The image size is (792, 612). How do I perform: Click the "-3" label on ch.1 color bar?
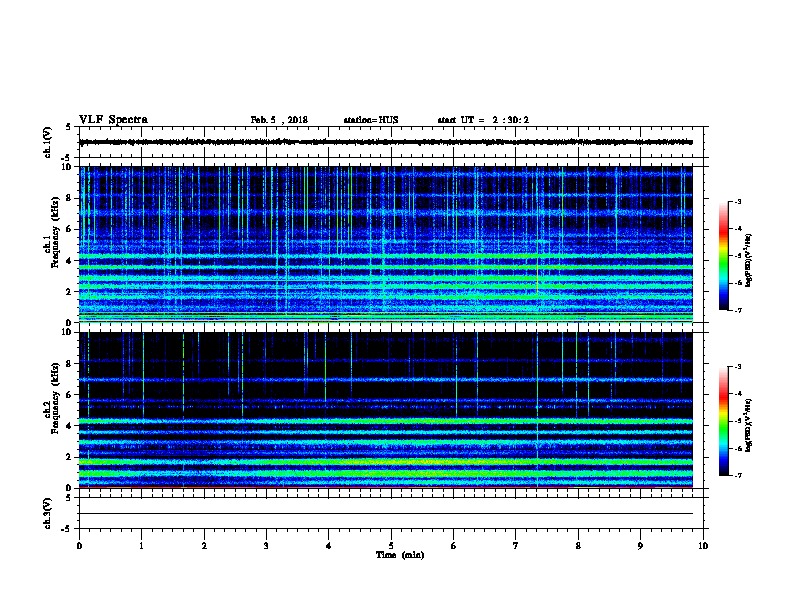[737, 202]
